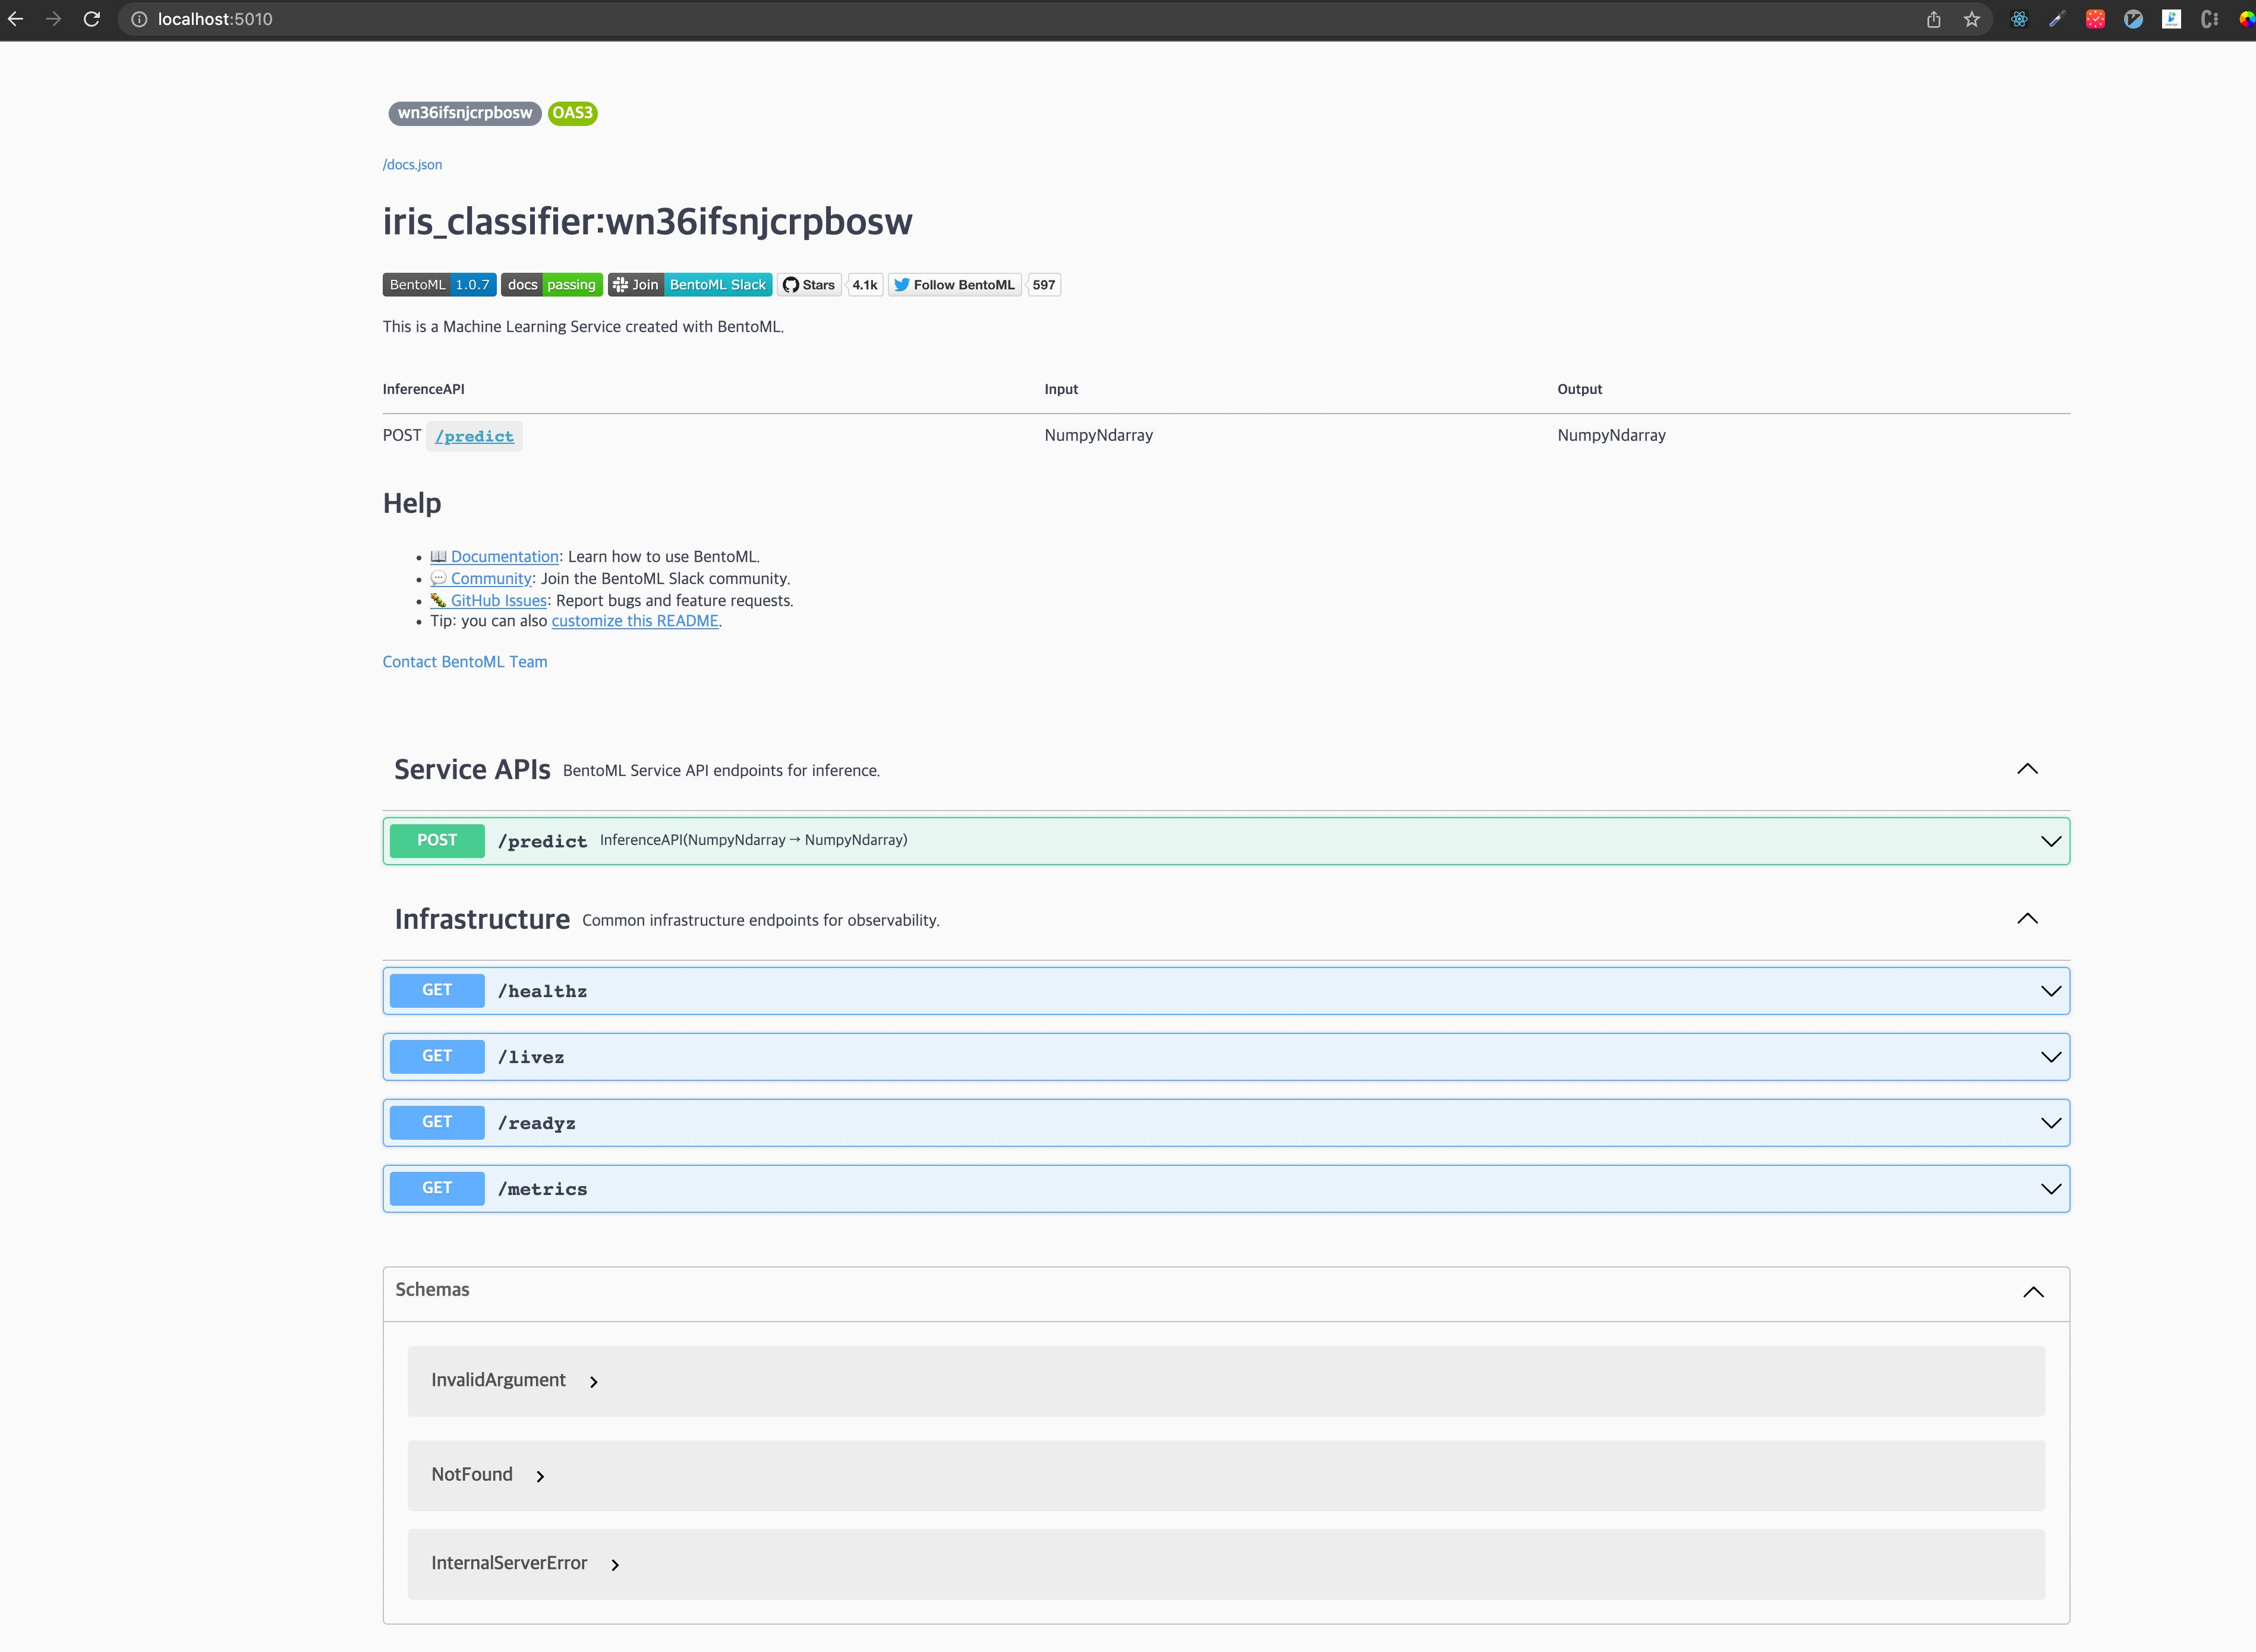2256x1652 pixels.
Task: Collapse the Schemas section
Action: tap(2033, 1293)
